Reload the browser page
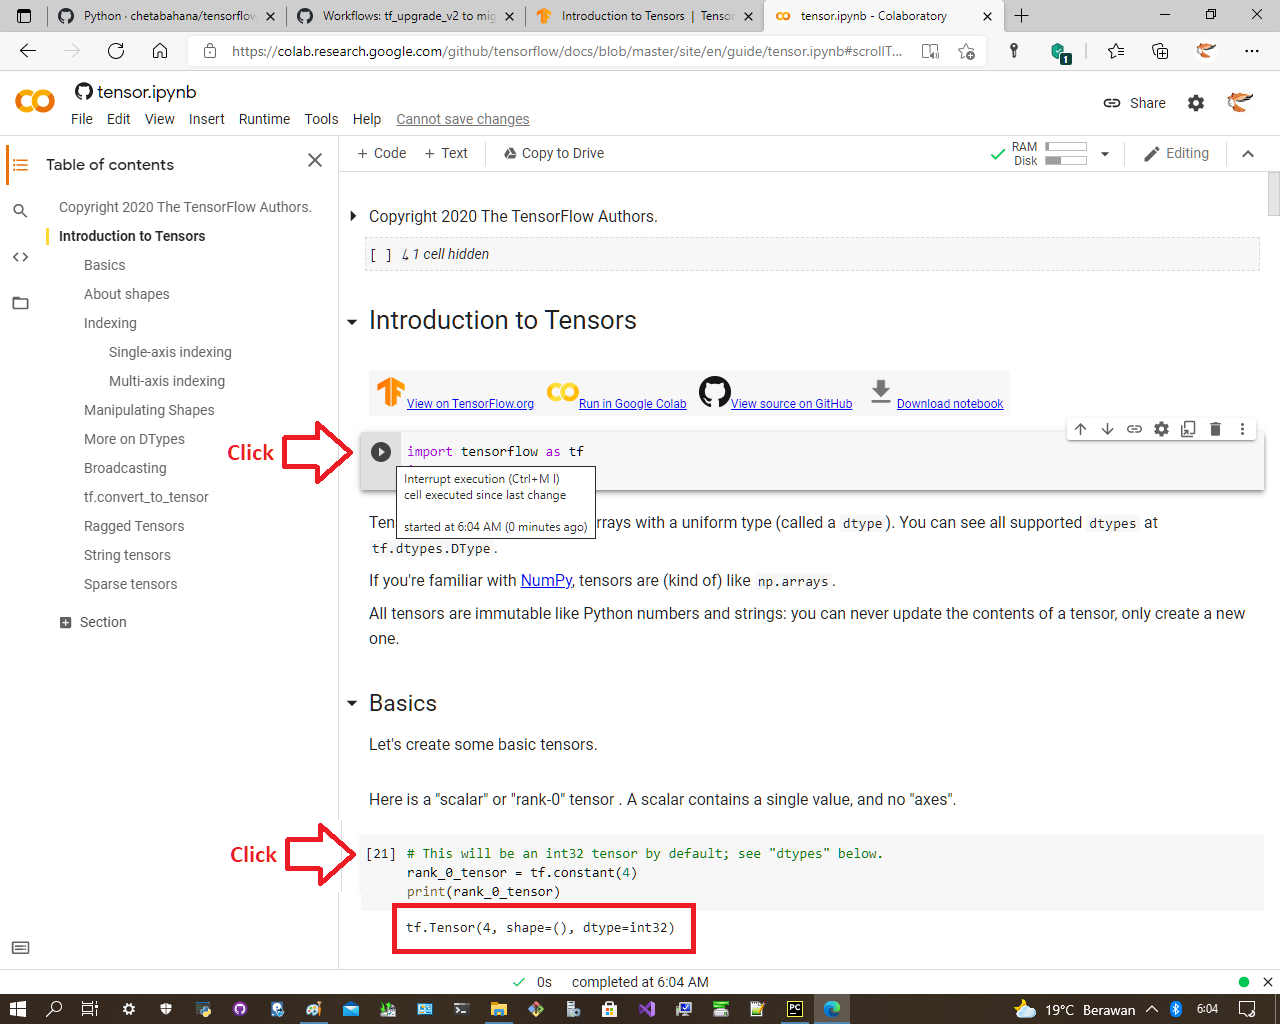1280x1024 pixels. [116, 51]
